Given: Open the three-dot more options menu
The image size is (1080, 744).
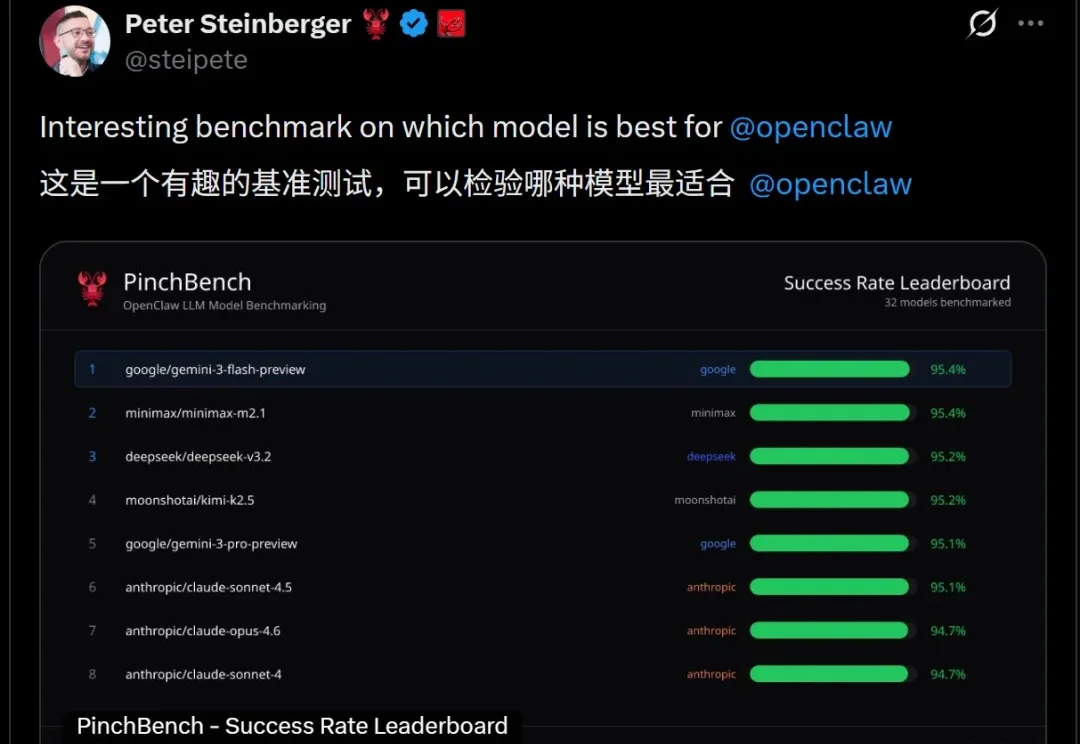Looking at the screenshot, I should point(1031,24).
